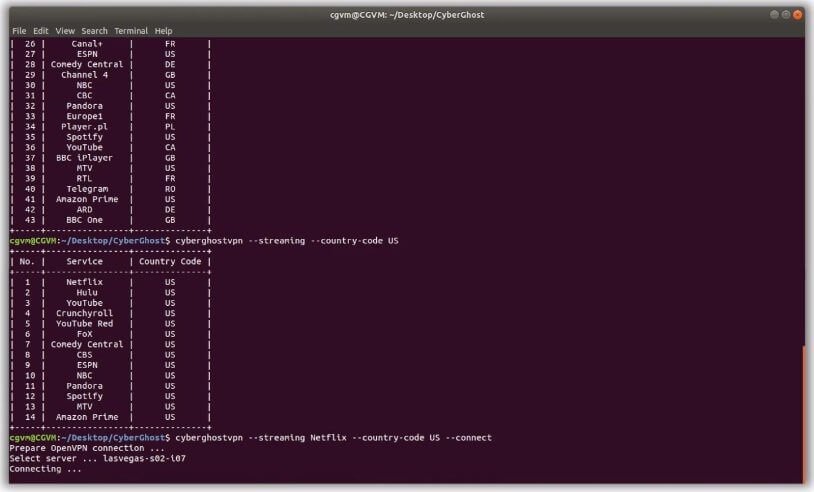
Task: Select the 'CBS' service entry
Action: 84,355
